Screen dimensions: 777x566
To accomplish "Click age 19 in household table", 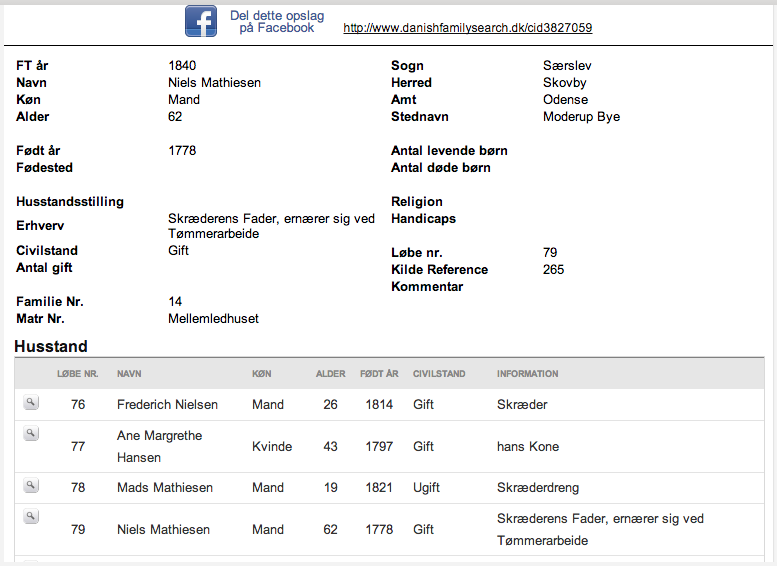I will pos(331,487).
